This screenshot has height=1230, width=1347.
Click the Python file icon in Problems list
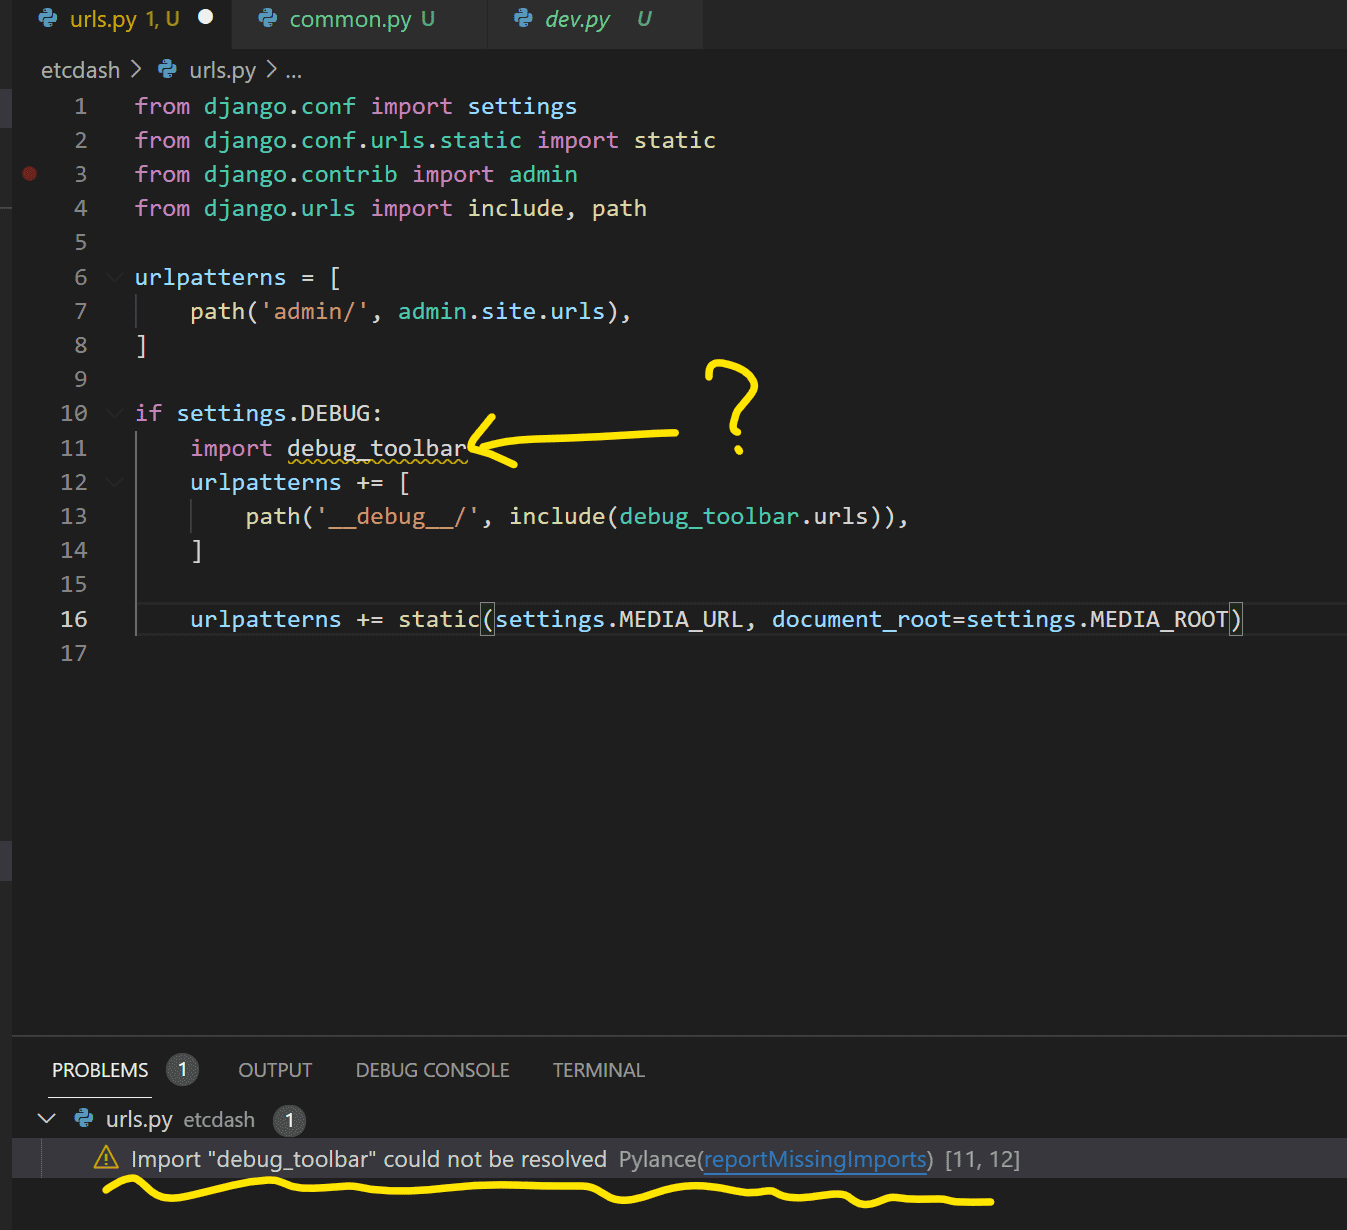[x=84, y=1119]
